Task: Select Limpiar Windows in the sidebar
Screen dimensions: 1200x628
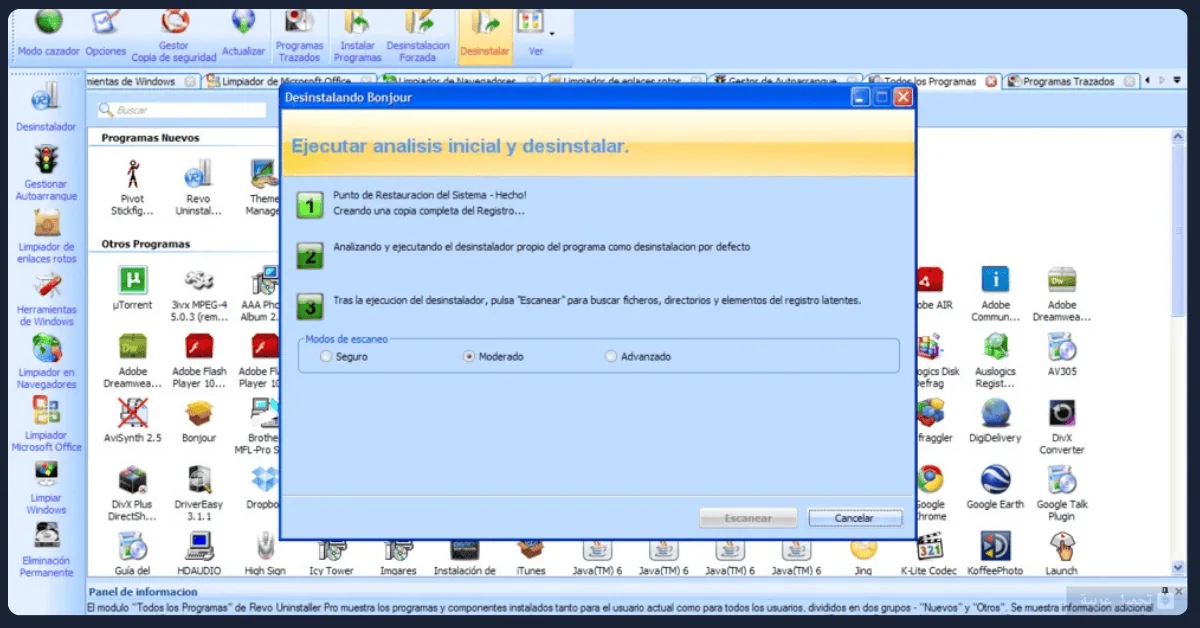Action: pos(46,488)
